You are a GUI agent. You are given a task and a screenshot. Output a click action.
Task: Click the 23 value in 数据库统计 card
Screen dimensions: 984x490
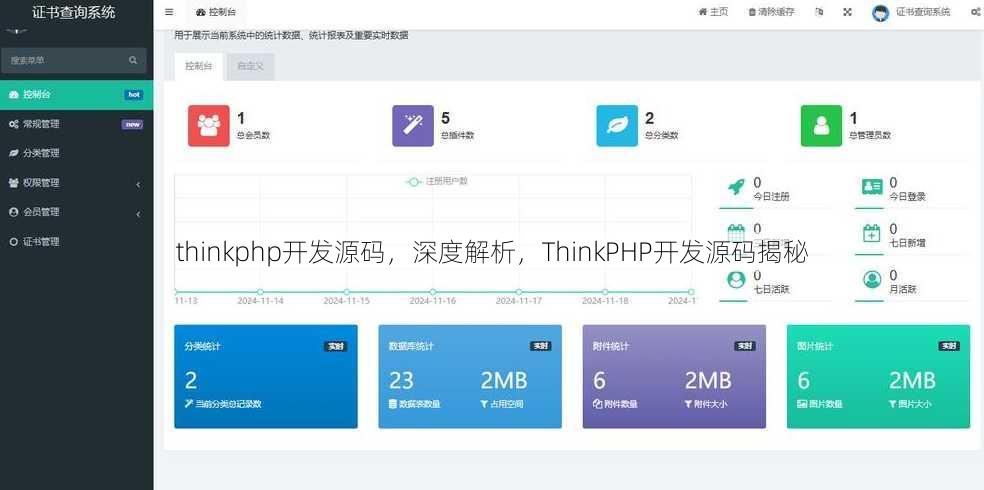coord(402,380)
